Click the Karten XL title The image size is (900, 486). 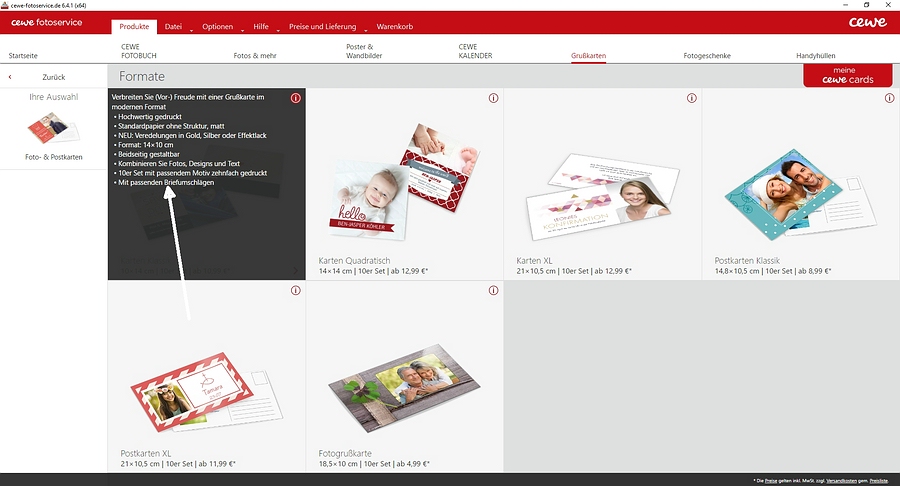pyautogui.click(x=534, y=261)
